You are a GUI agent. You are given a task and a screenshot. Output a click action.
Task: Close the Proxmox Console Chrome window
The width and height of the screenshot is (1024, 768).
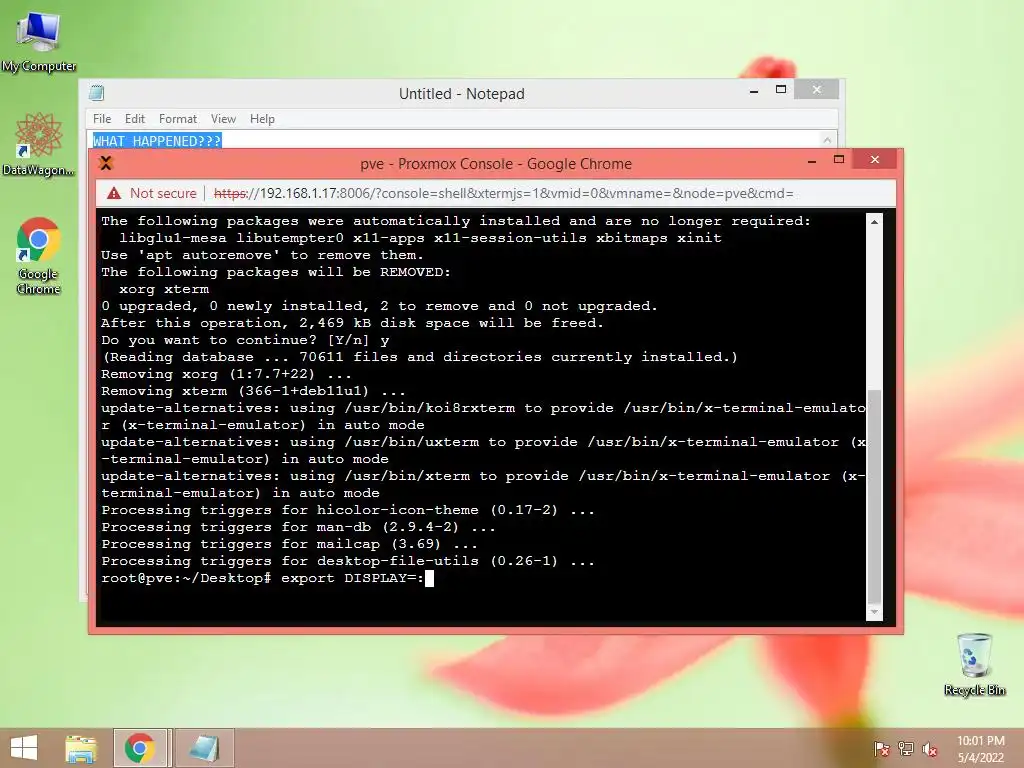point(875,159)
